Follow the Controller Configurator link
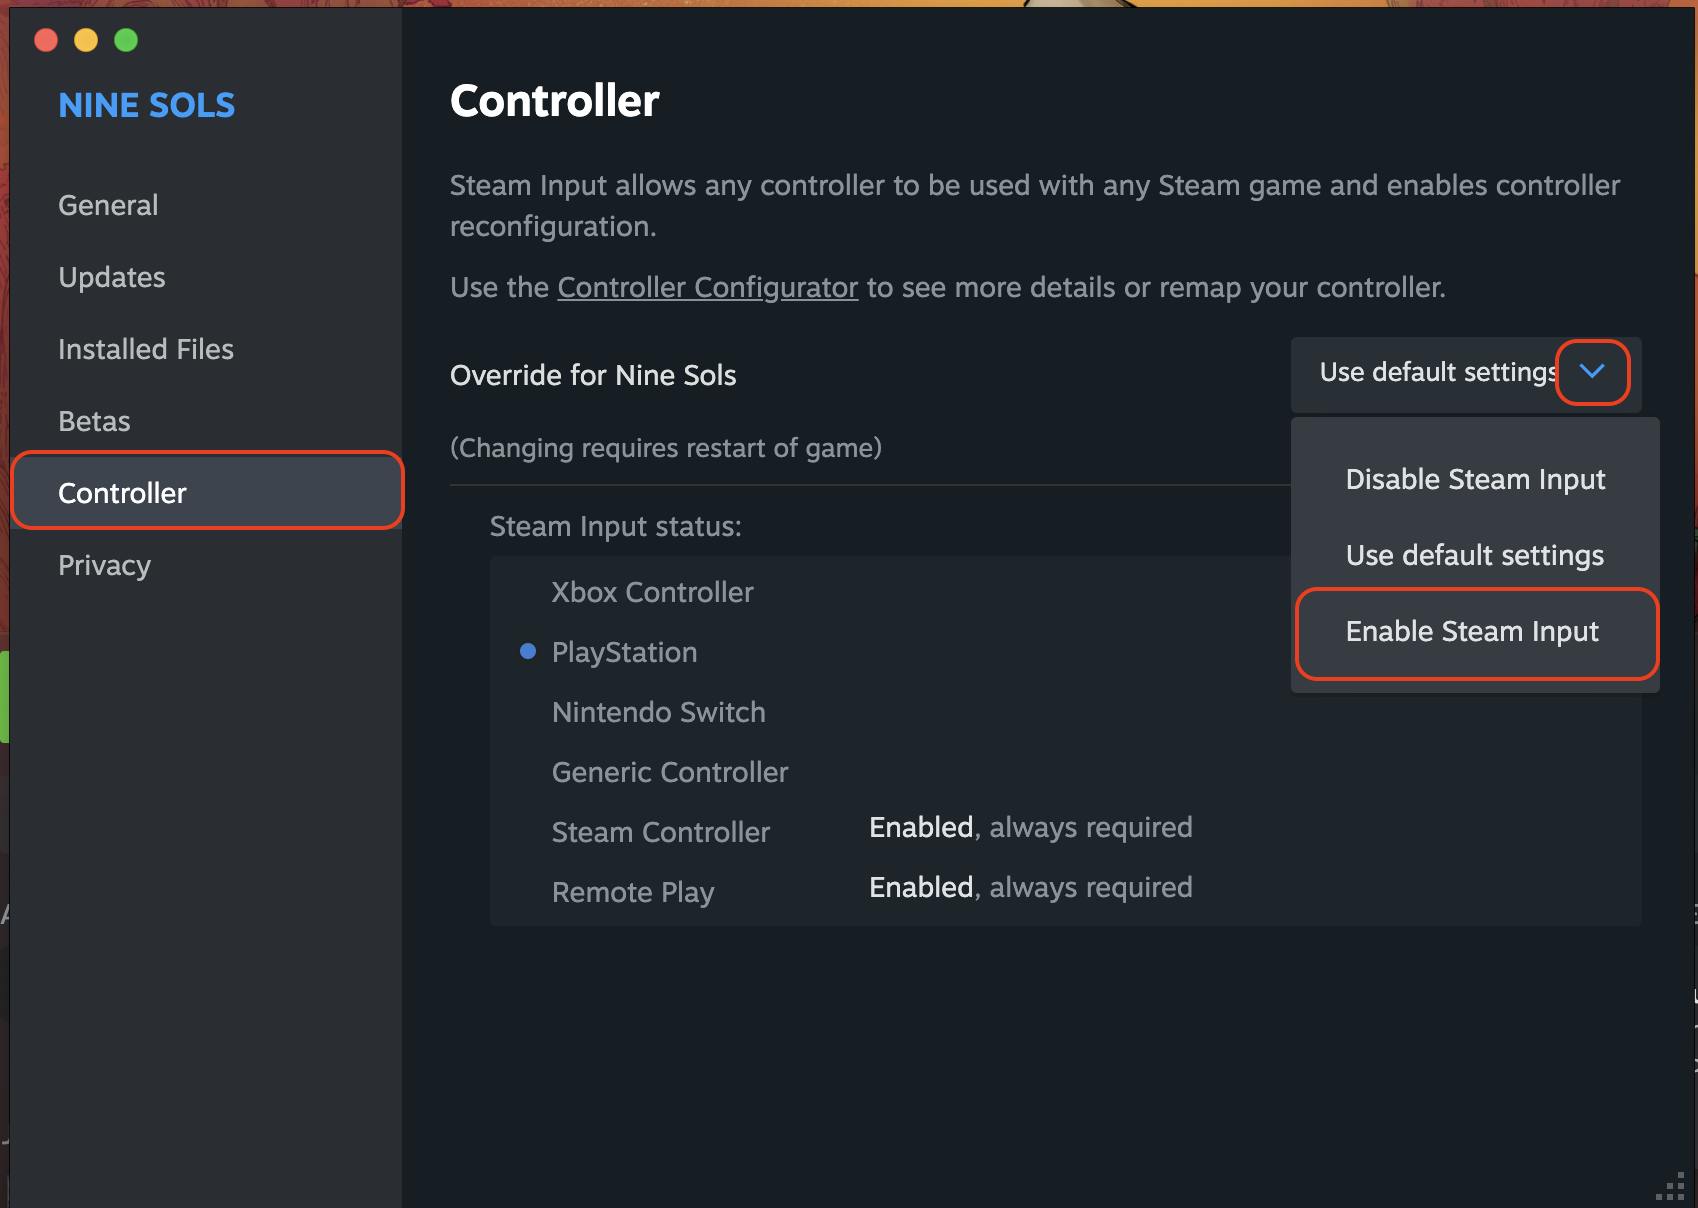This screenshot has height=1208, width=1698. [x=708, y=287]
